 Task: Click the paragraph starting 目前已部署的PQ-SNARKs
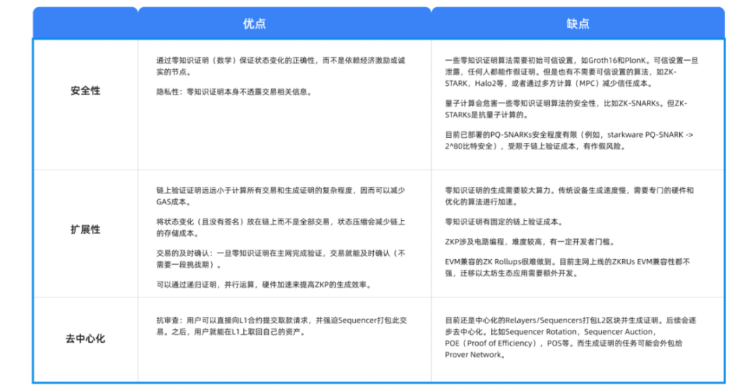569,141
